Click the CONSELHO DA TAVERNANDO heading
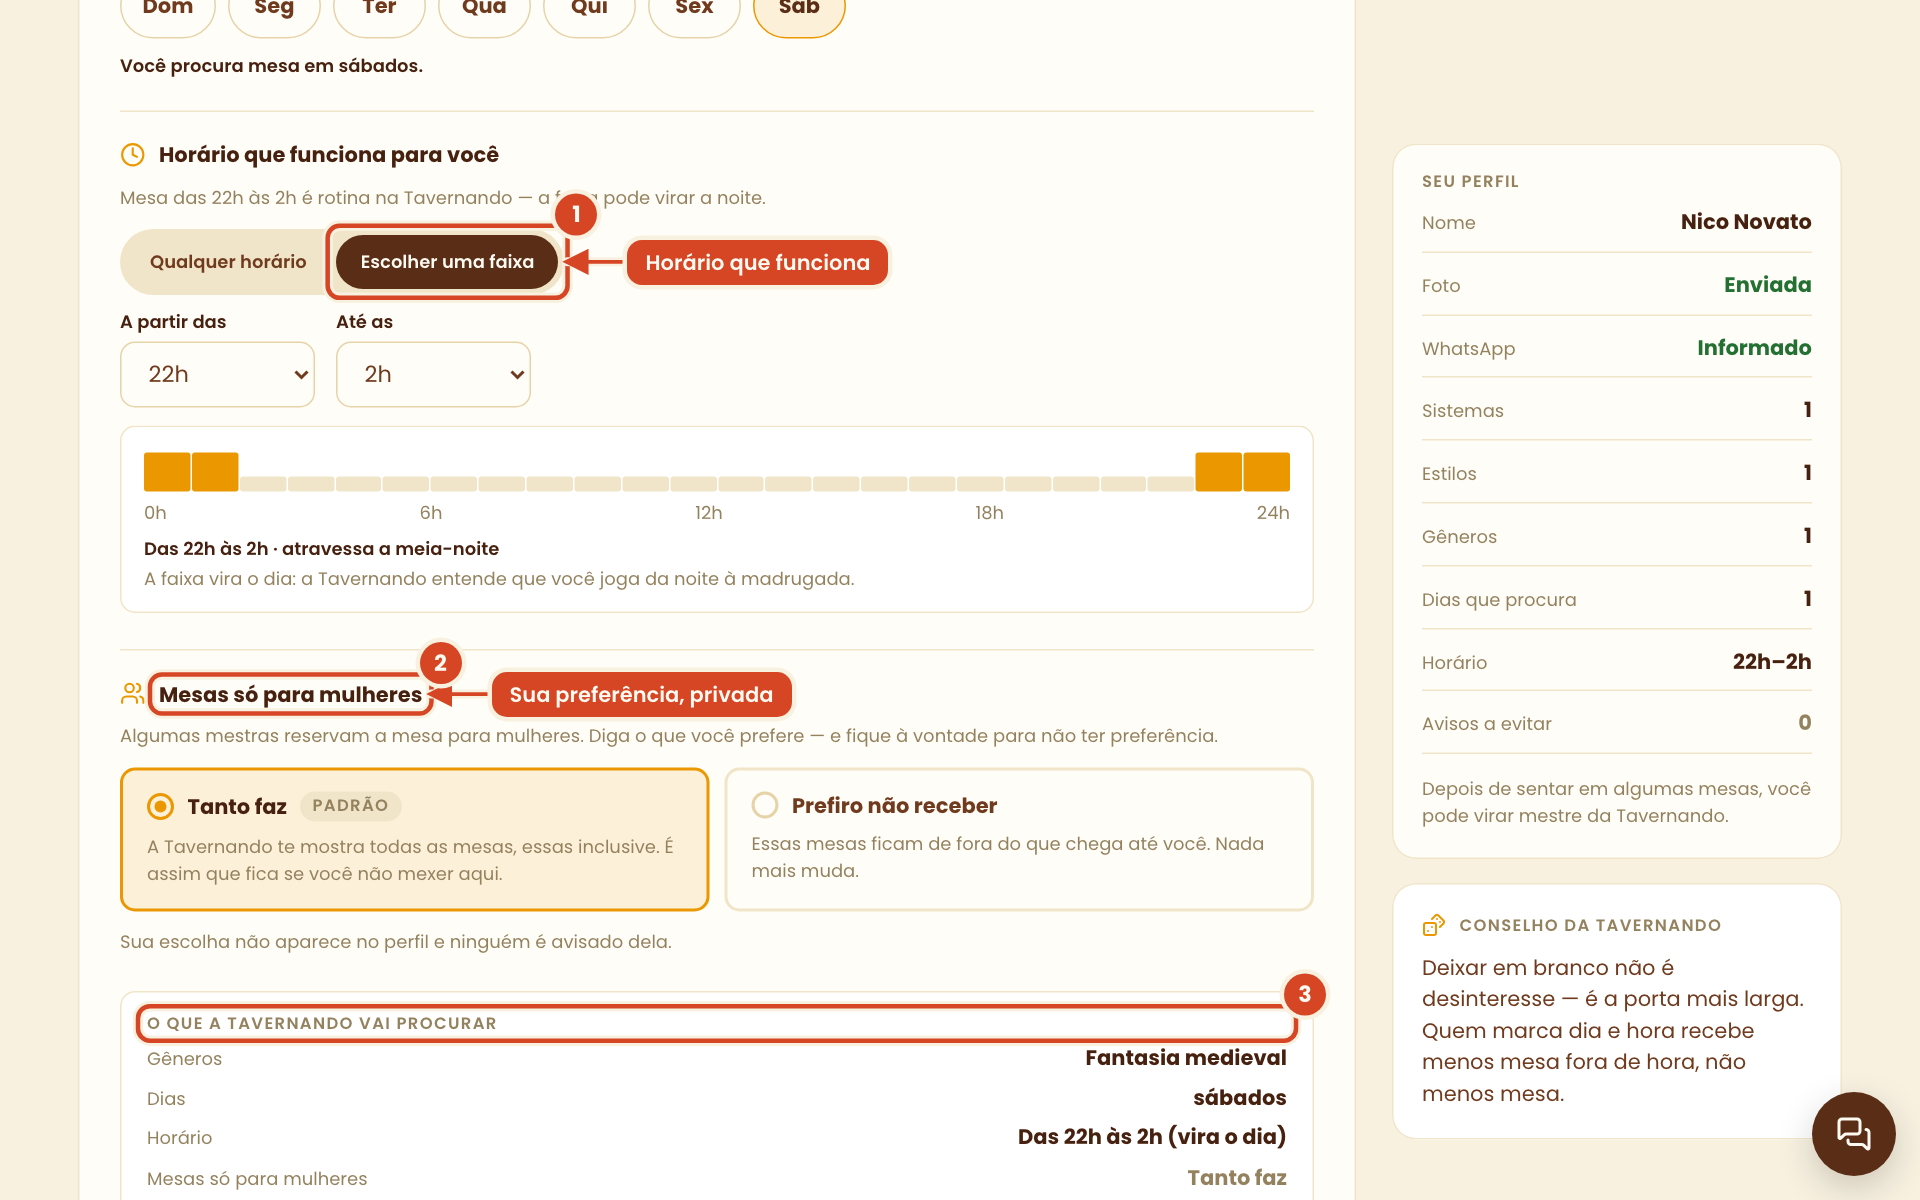Screen dimensions: 1920x1200 pos(1590,926)
